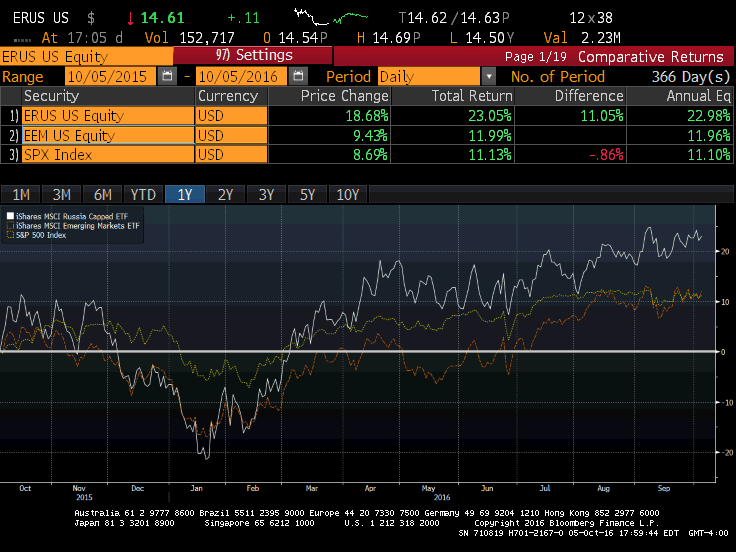Image resolution: width=736 pixels, height=552 pixels.
Task: Click the intraday mini sparkline chart
Action: point(331,17)
